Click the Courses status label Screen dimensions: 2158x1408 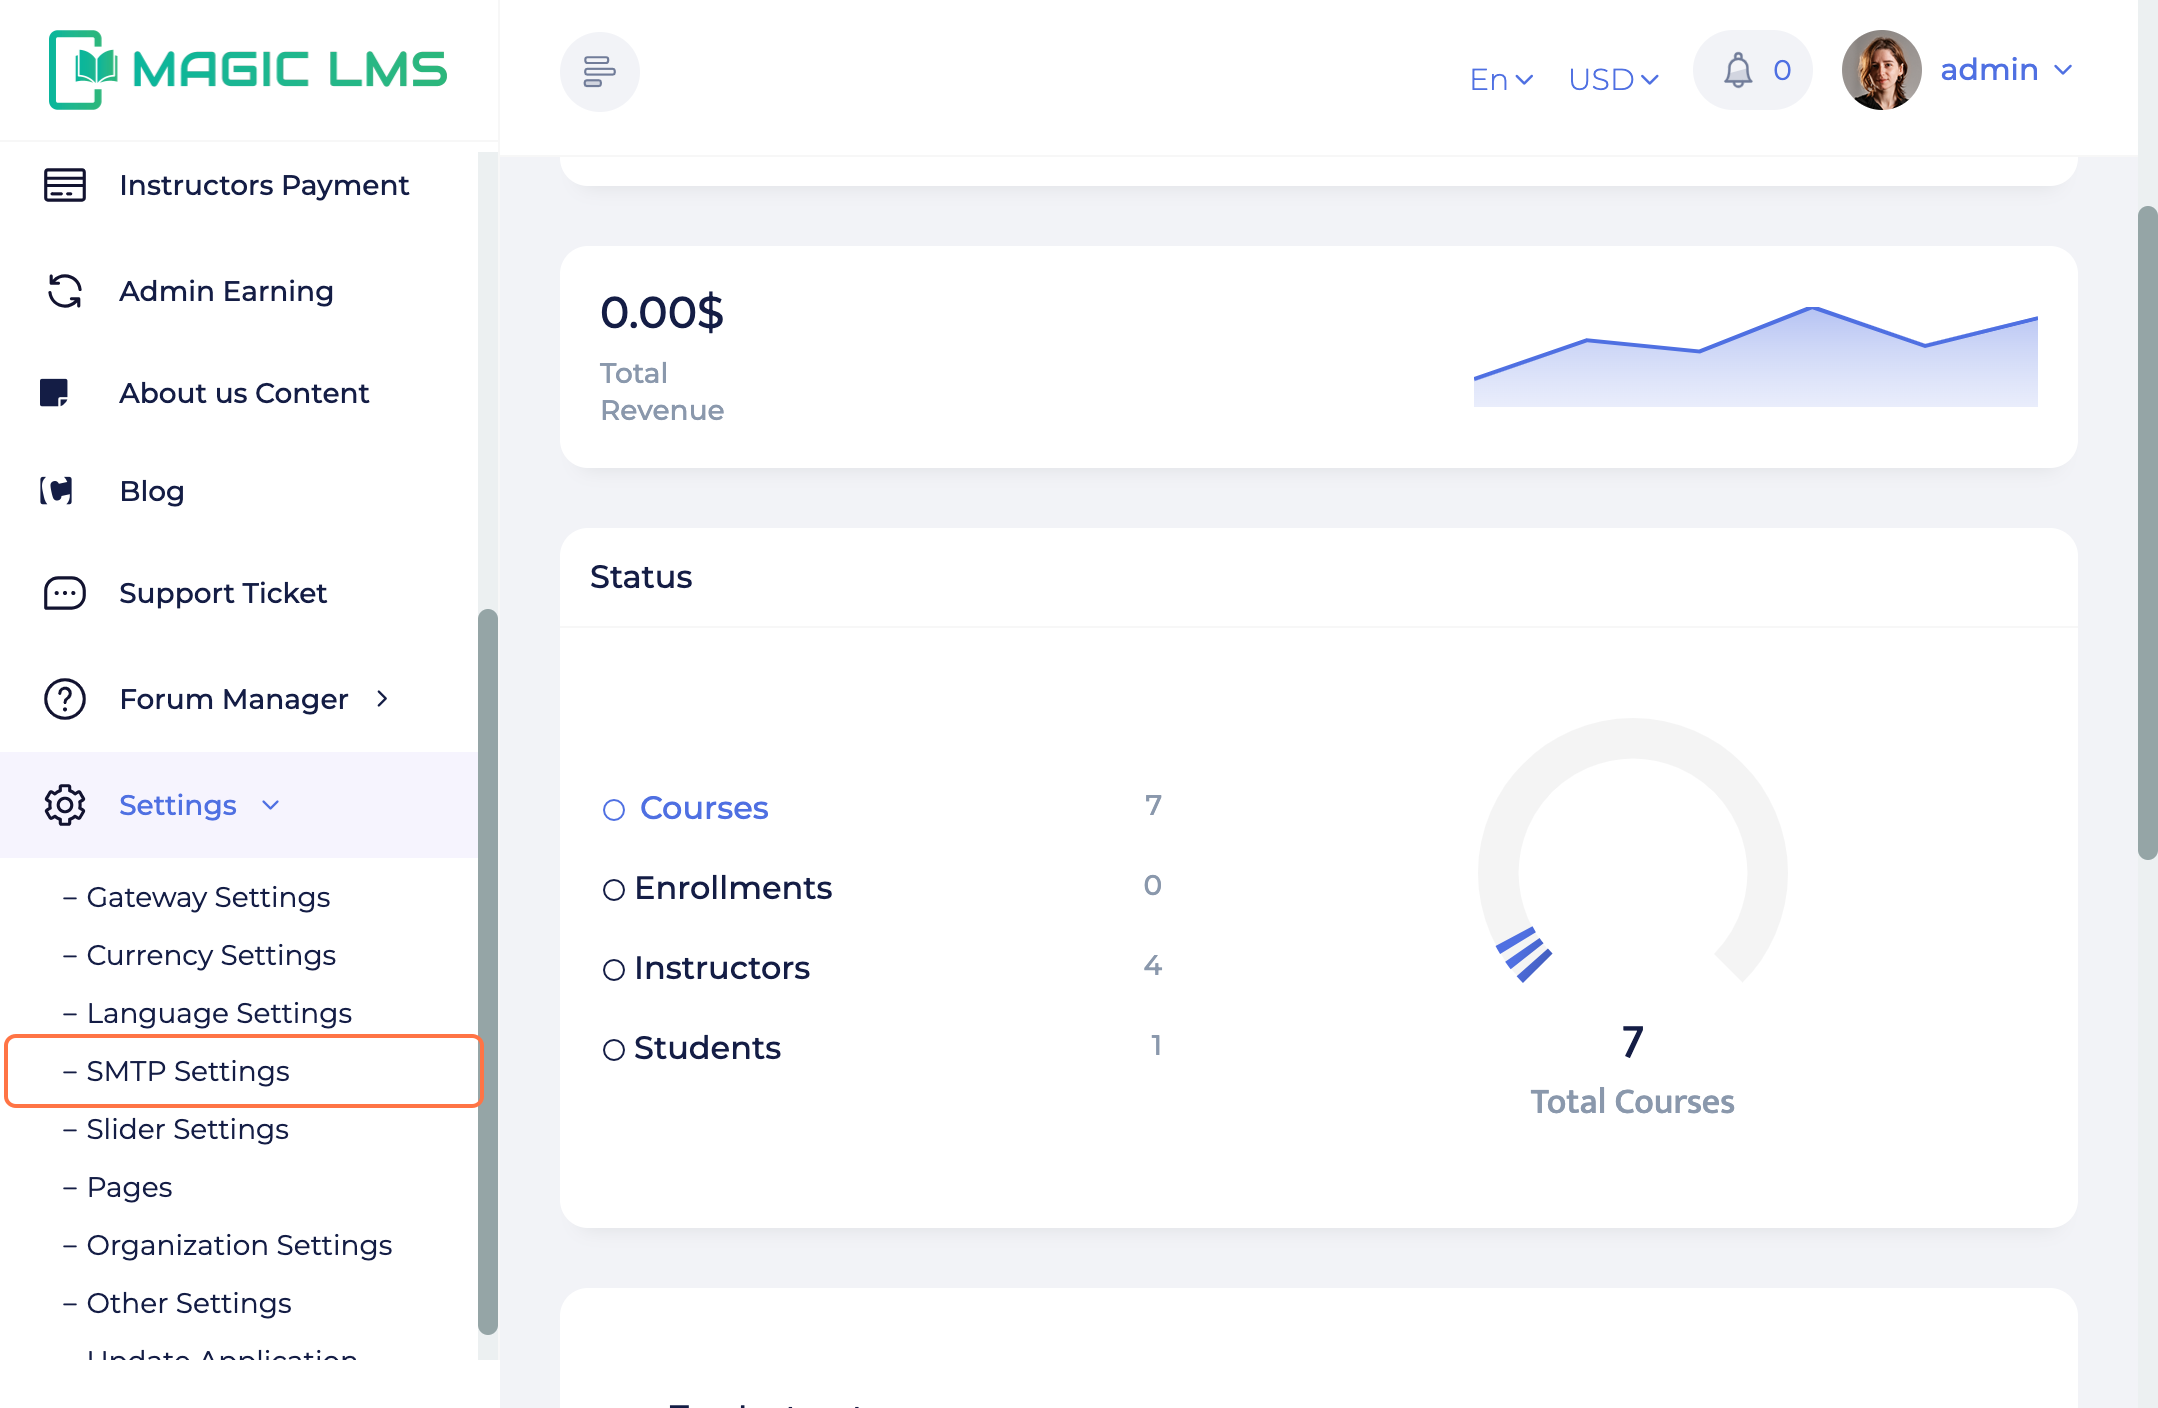click(x=704, y=808)
